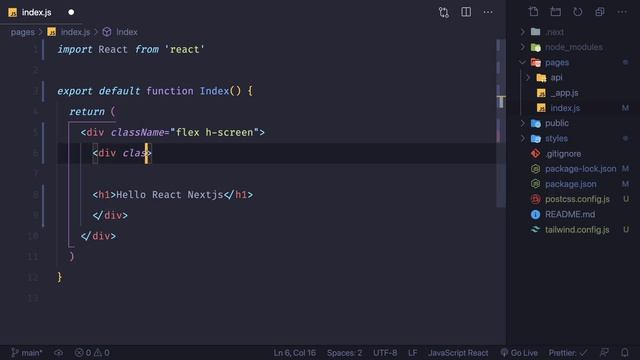The image size is (640, 360).
Task: Click the Index function name
Action: coord(214,91)
